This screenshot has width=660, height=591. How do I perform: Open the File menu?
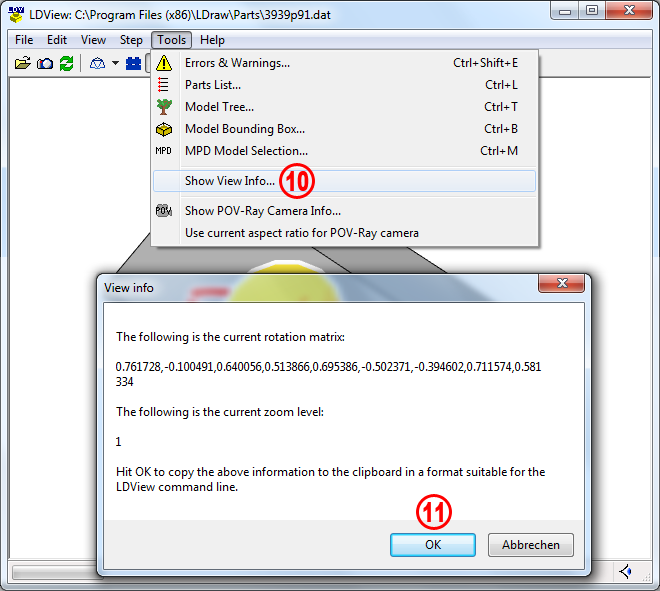click(x=24, y=40)
